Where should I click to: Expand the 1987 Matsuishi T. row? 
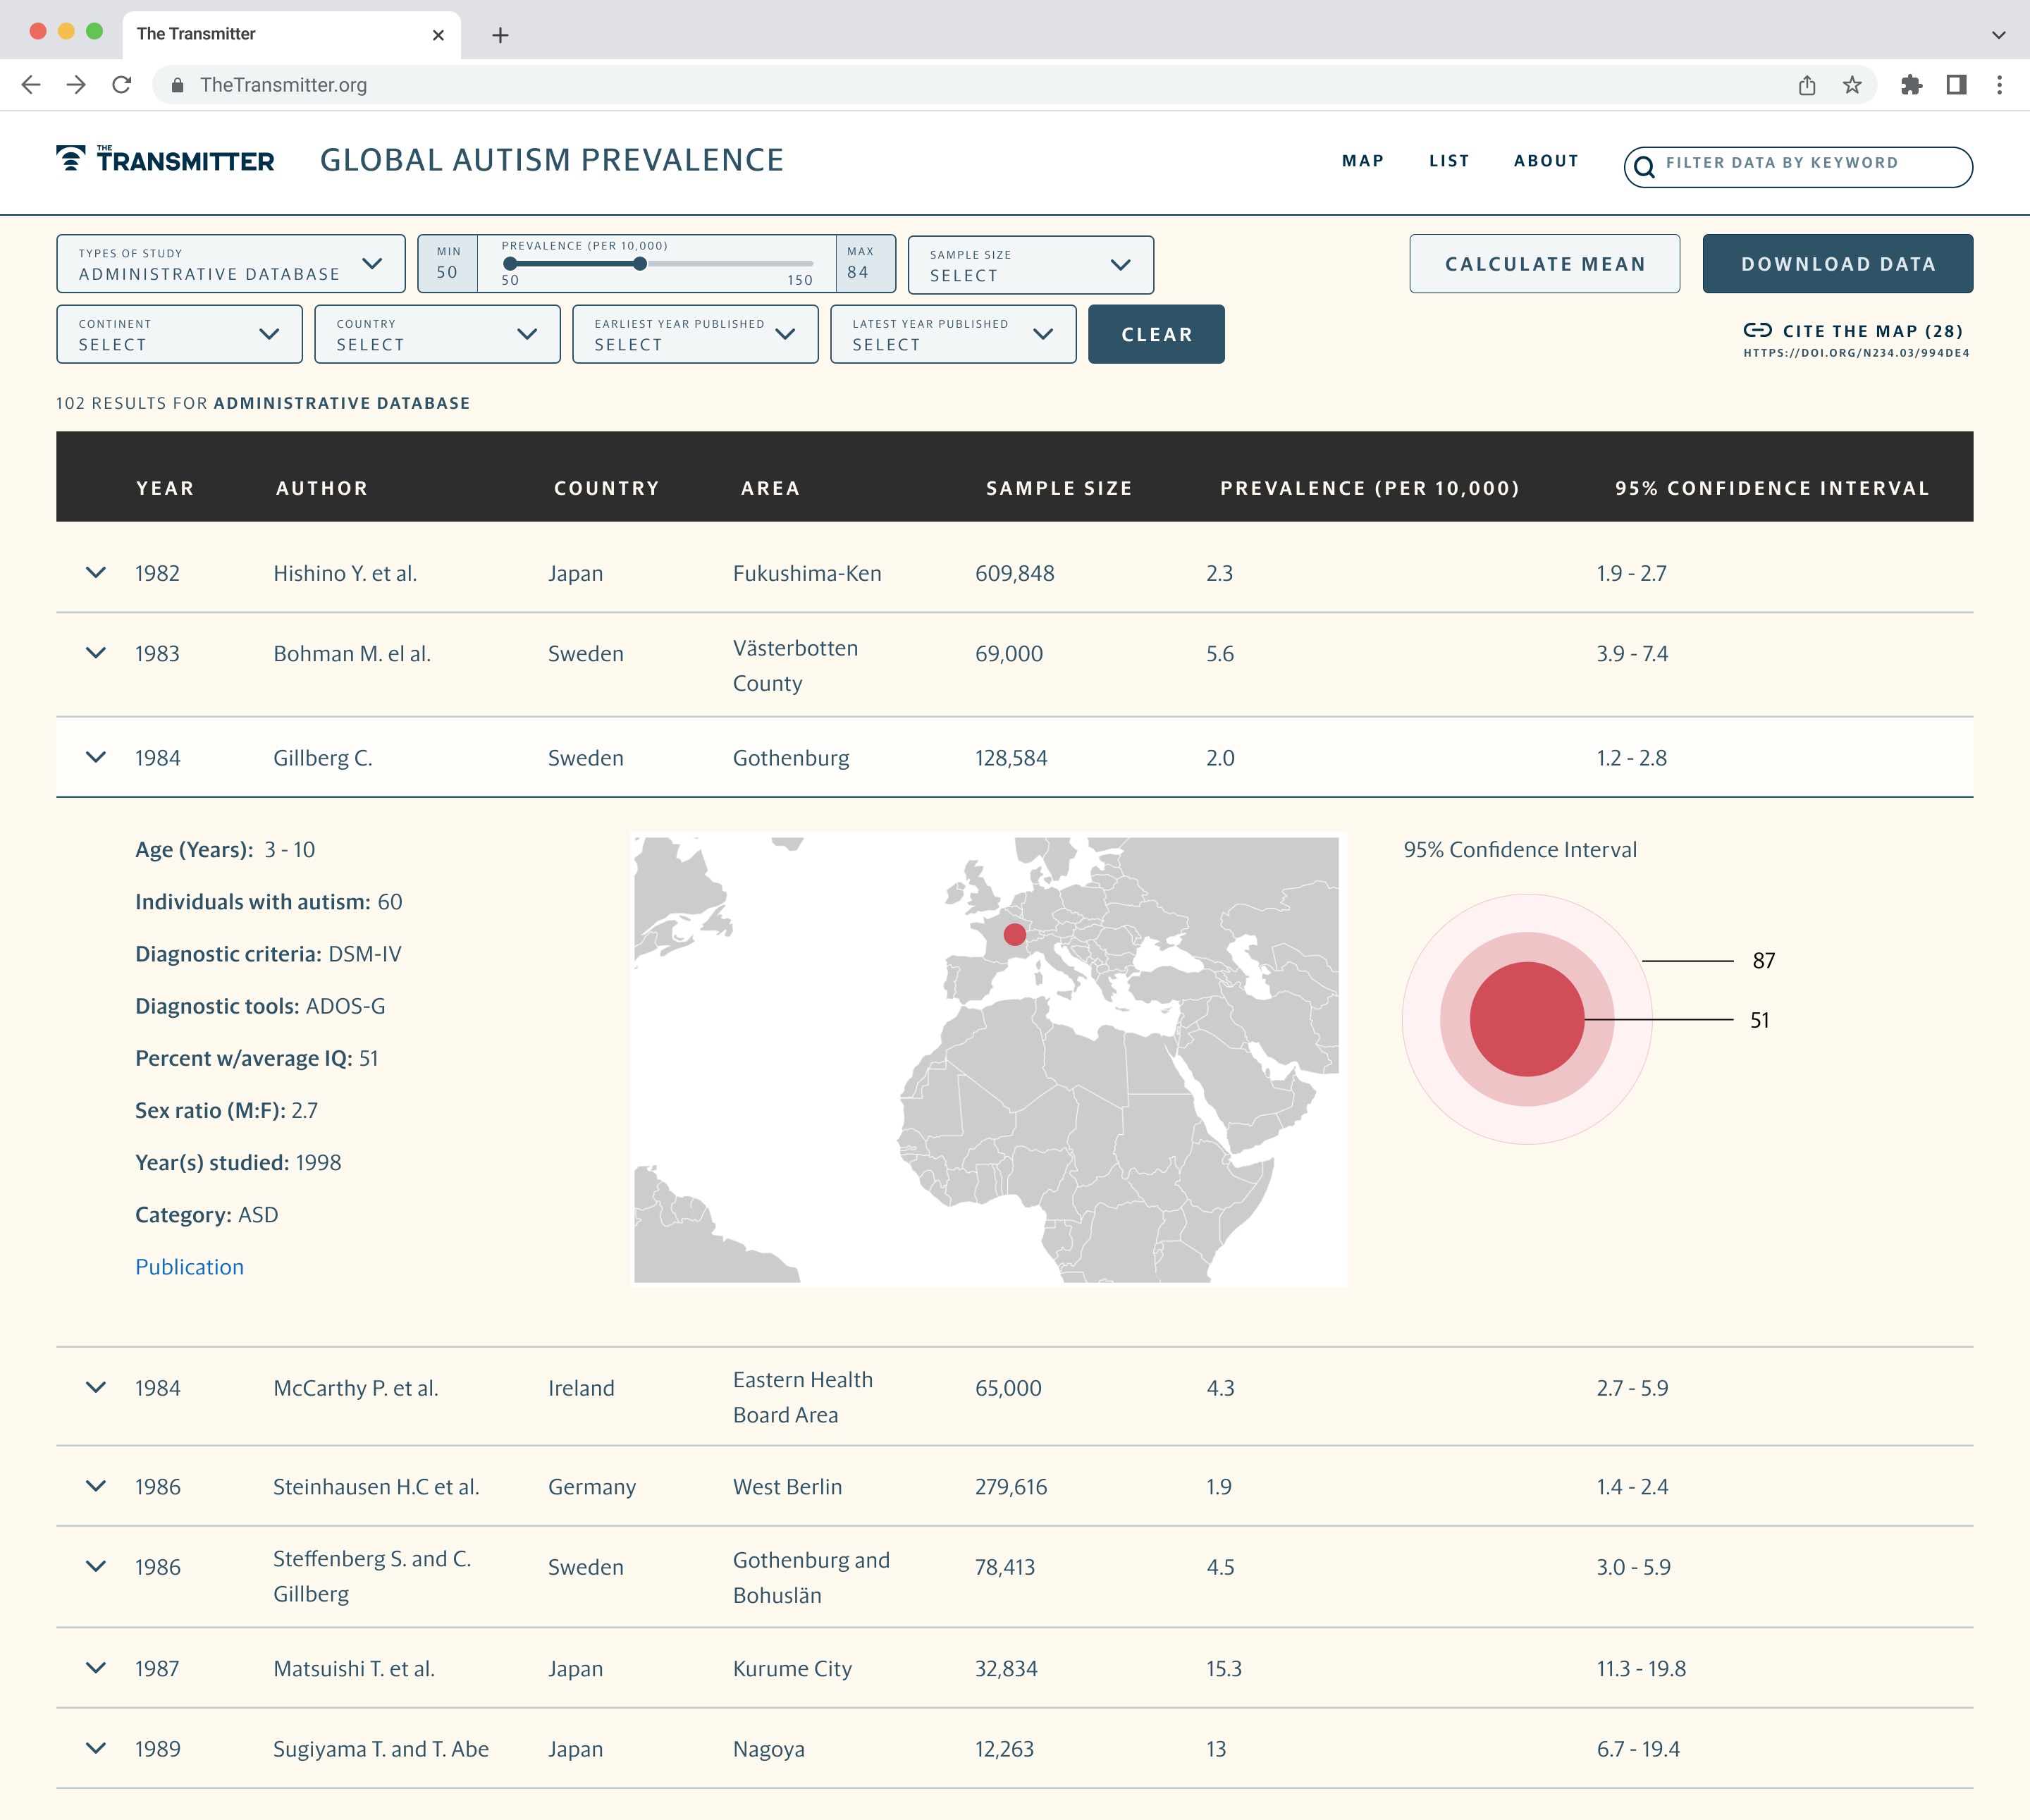point(96,1668)
